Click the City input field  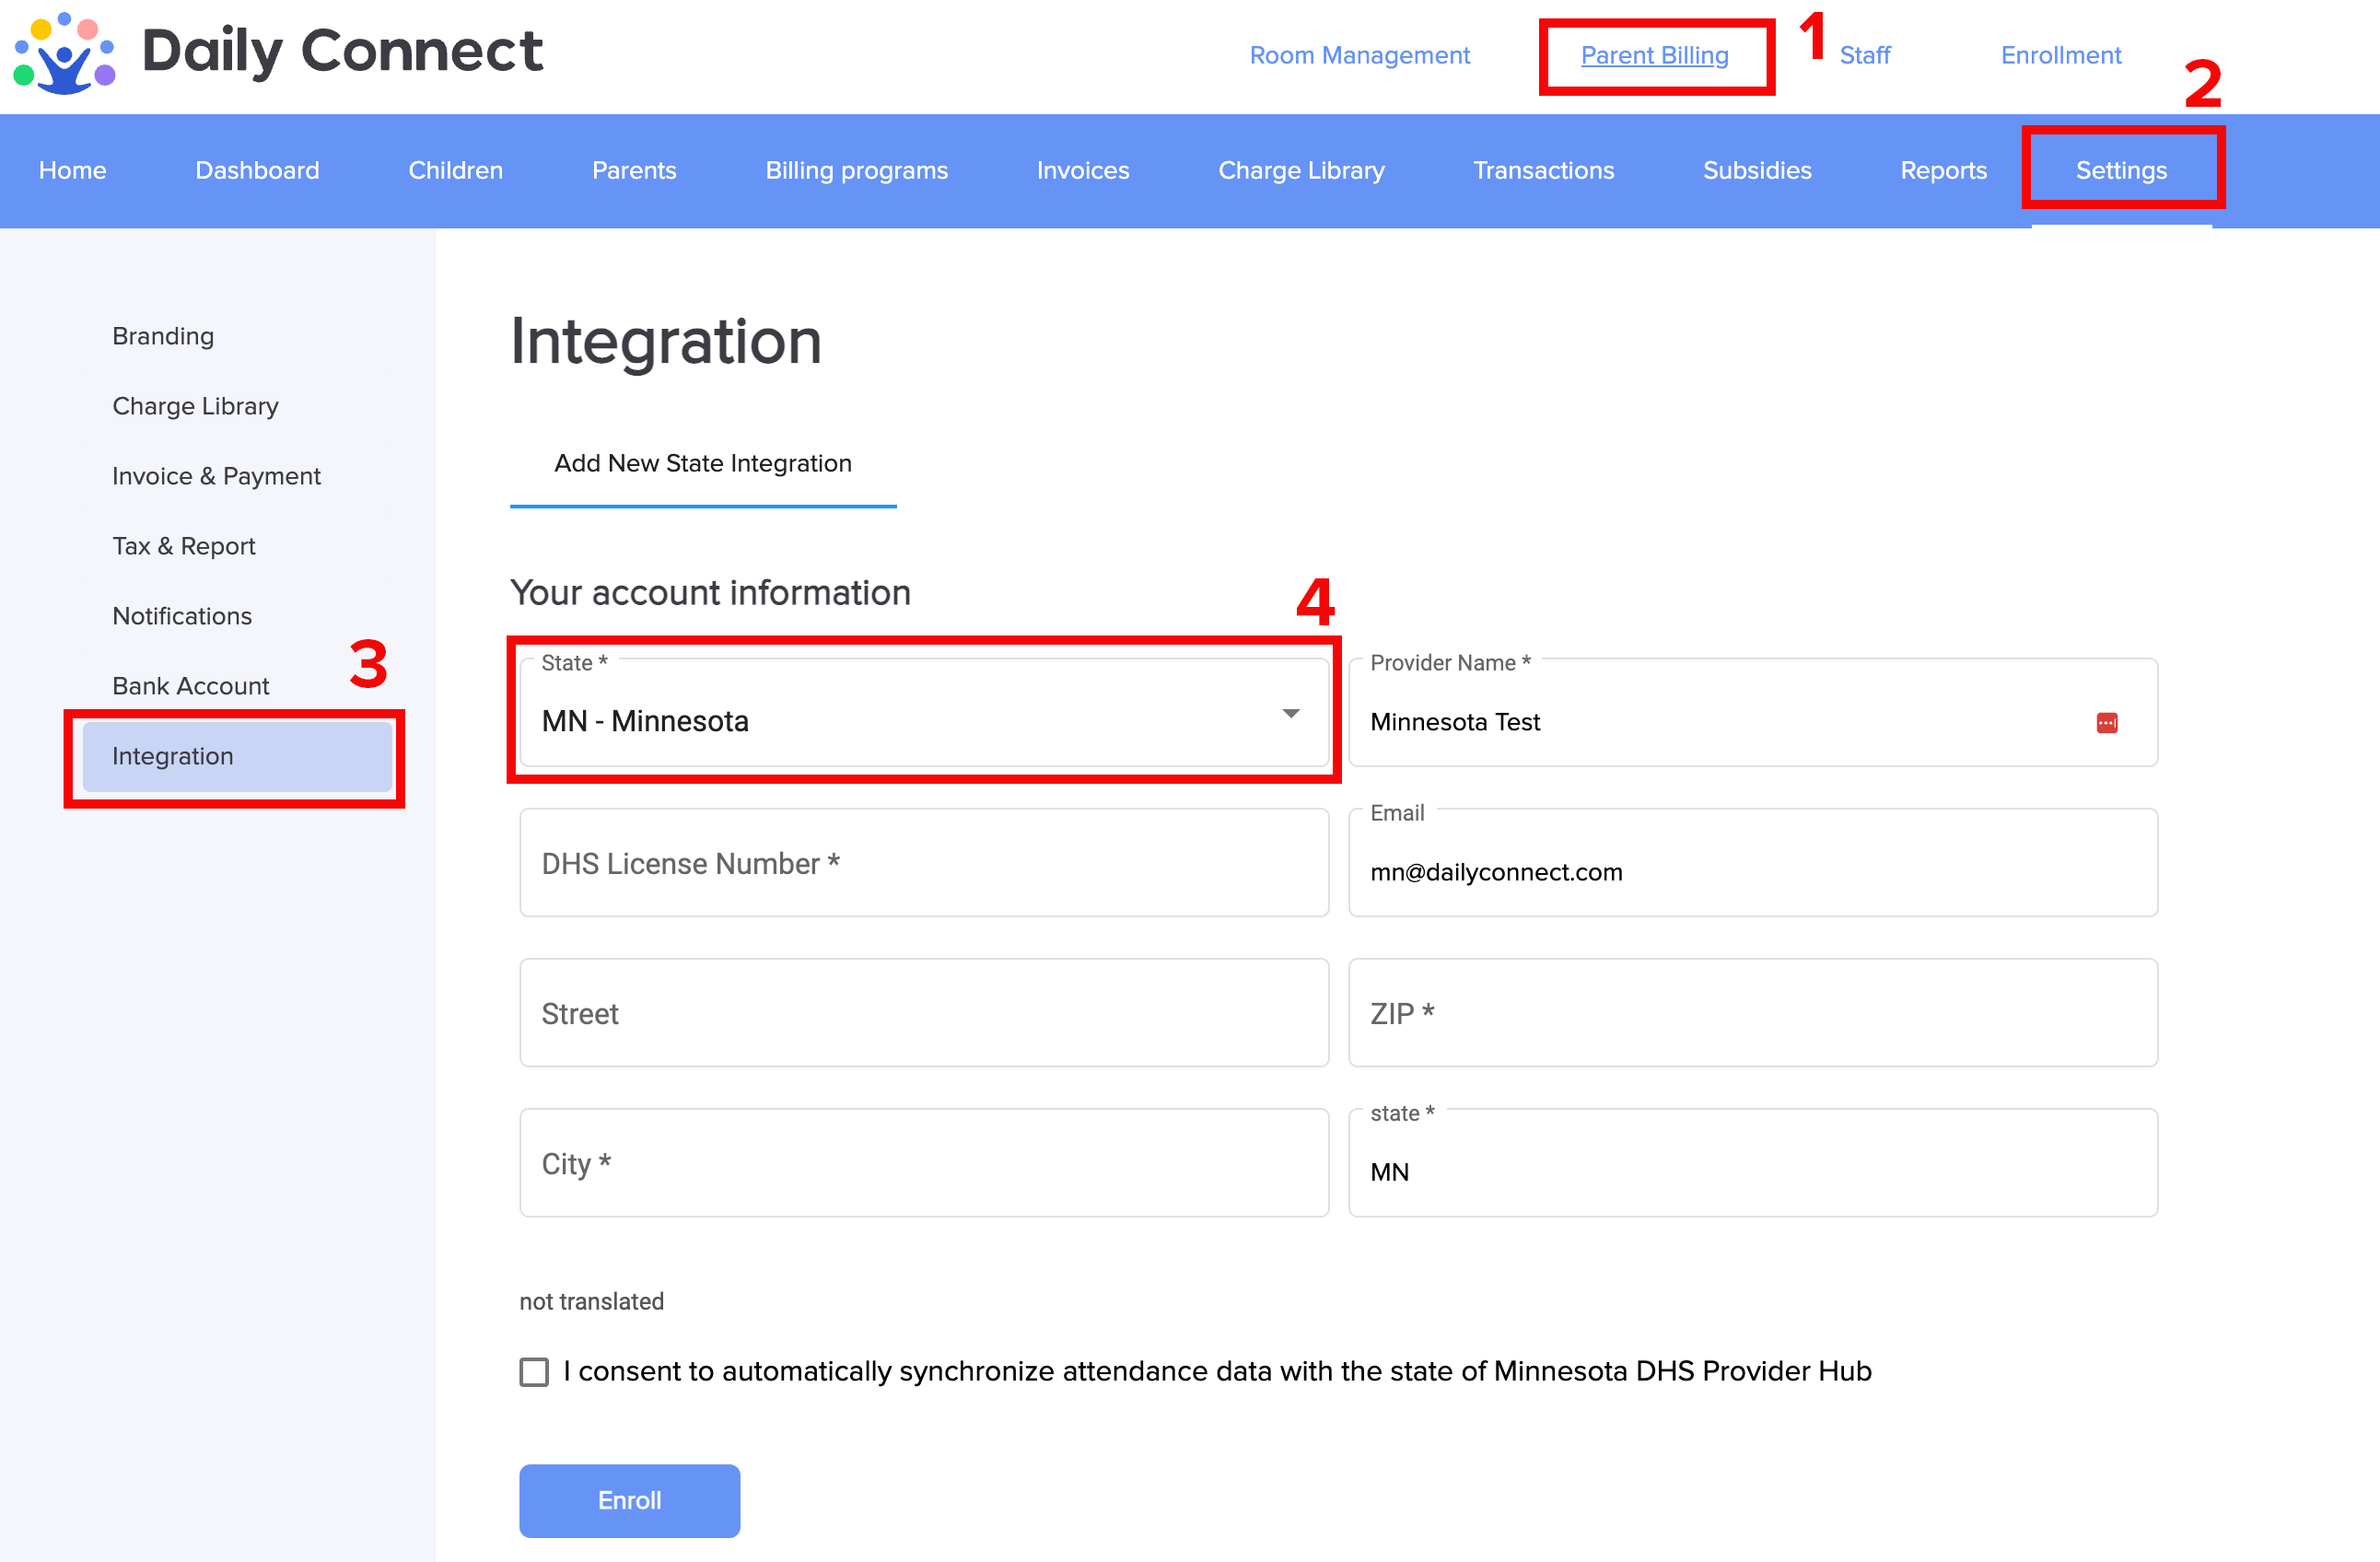coord(923,1163)
